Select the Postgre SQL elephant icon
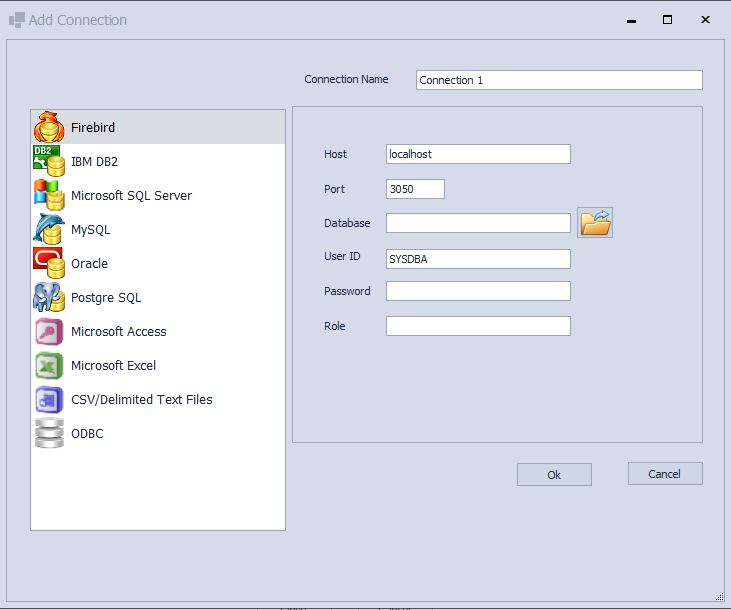Screen dimensions: 731x610 coord(49,297)
